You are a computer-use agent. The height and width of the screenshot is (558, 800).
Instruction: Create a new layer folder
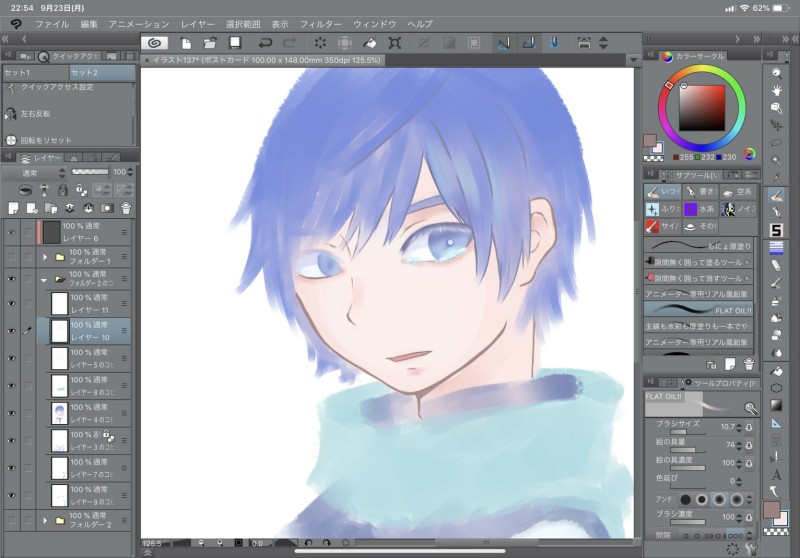(51, 208)
